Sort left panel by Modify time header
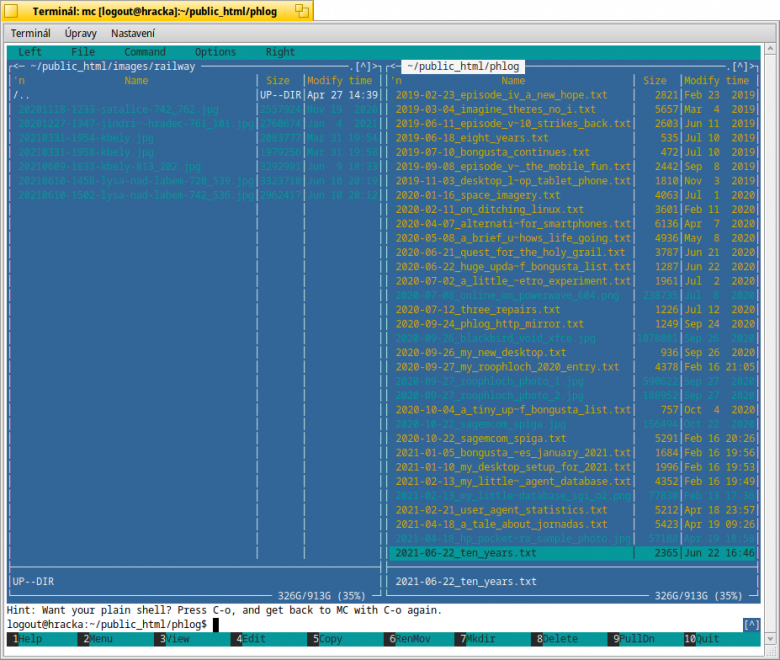 pyautogui.click(x=340, y=81)
